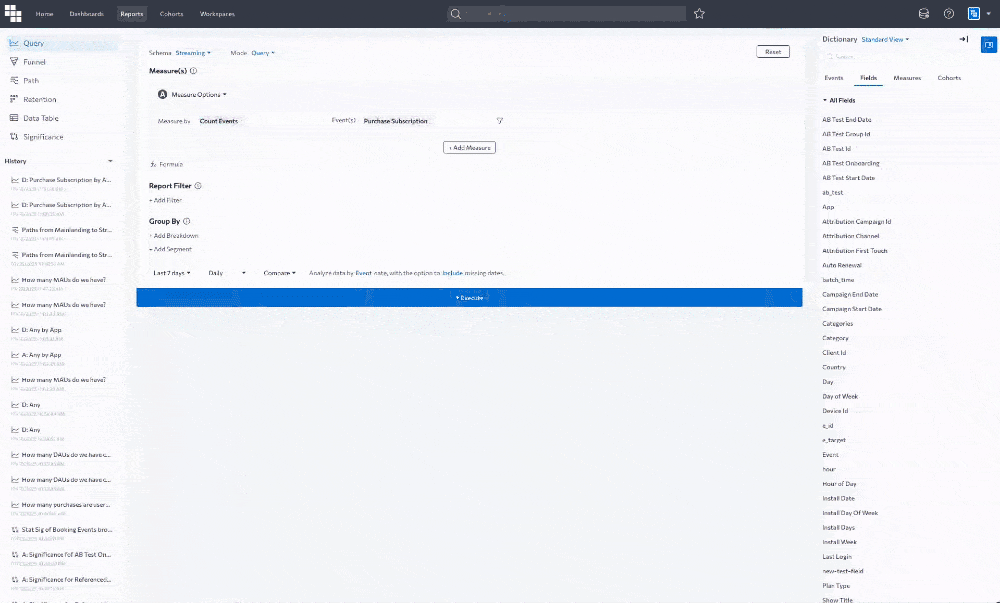Click the search magnifier icon
This screenshot has width=1000, height=603.
pyautogui.click(x=455, y=13)
